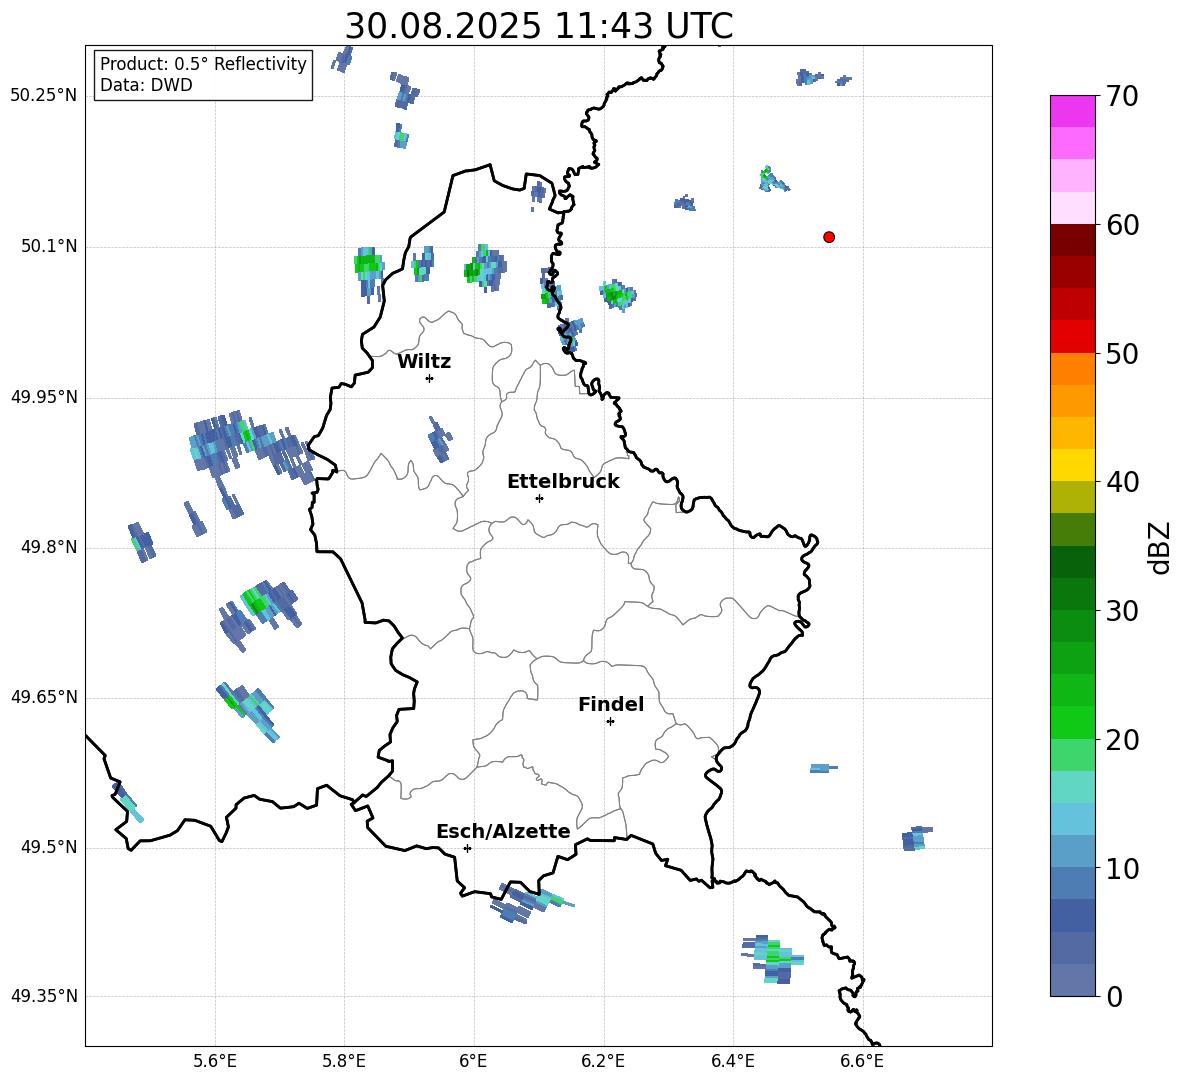This screenshot has width=1184, height=1081.
Task: Click the Wiltz city label
Action: tap(424, 362)
